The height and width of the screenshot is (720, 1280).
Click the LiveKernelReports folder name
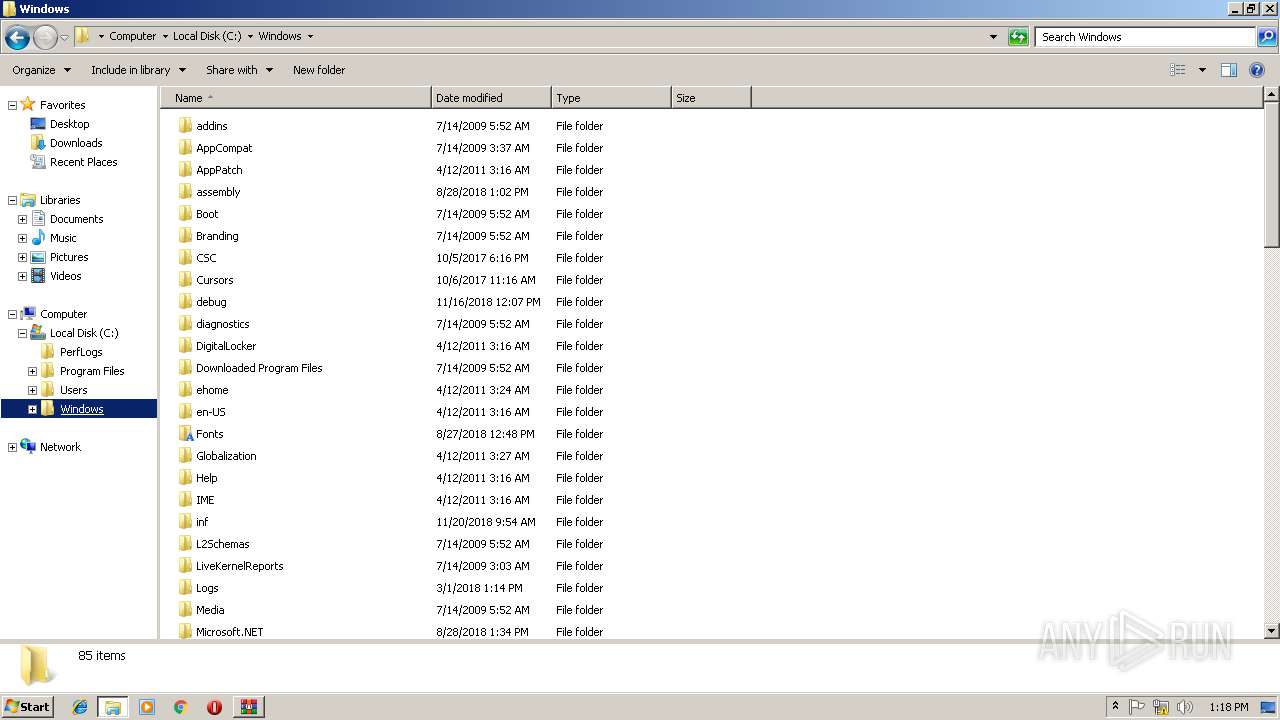(x=239, y=566)
